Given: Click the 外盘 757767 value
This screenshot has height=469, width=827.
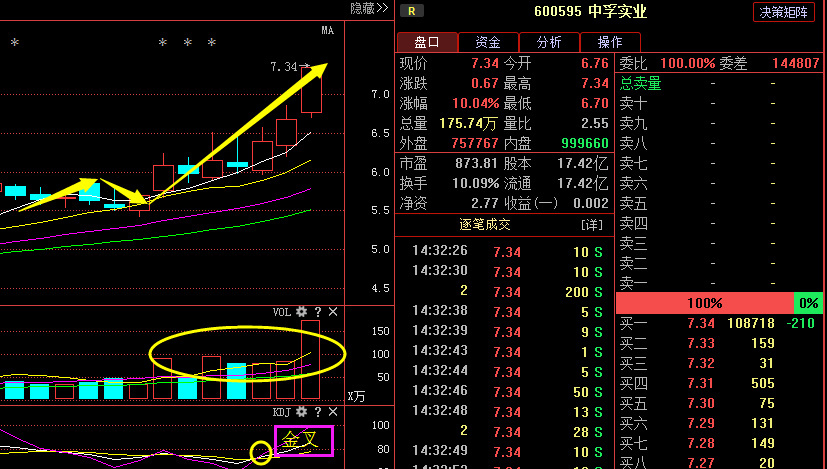Looking at the screenshot, I should pos(475,143).
